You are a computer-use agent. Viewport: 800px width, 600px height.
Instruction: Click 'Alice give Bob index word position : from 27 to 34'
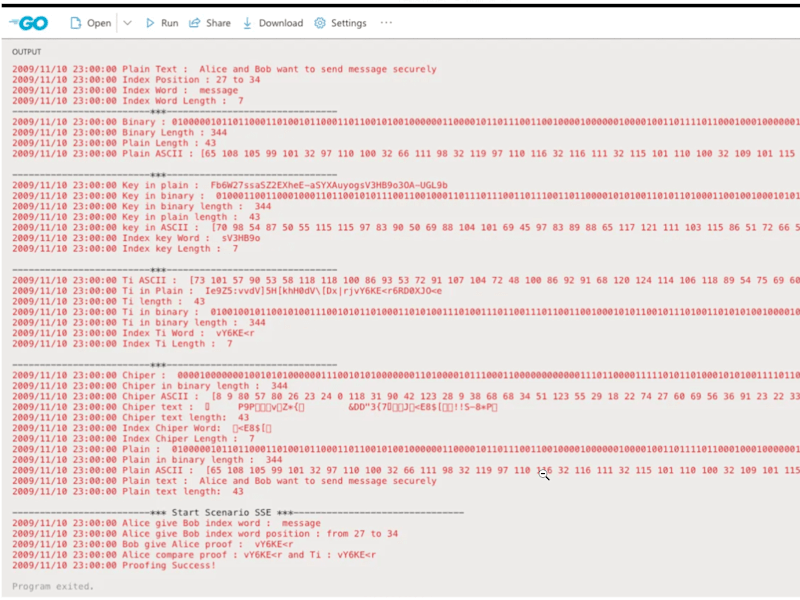pyautogui.click(x=205, y=534)
